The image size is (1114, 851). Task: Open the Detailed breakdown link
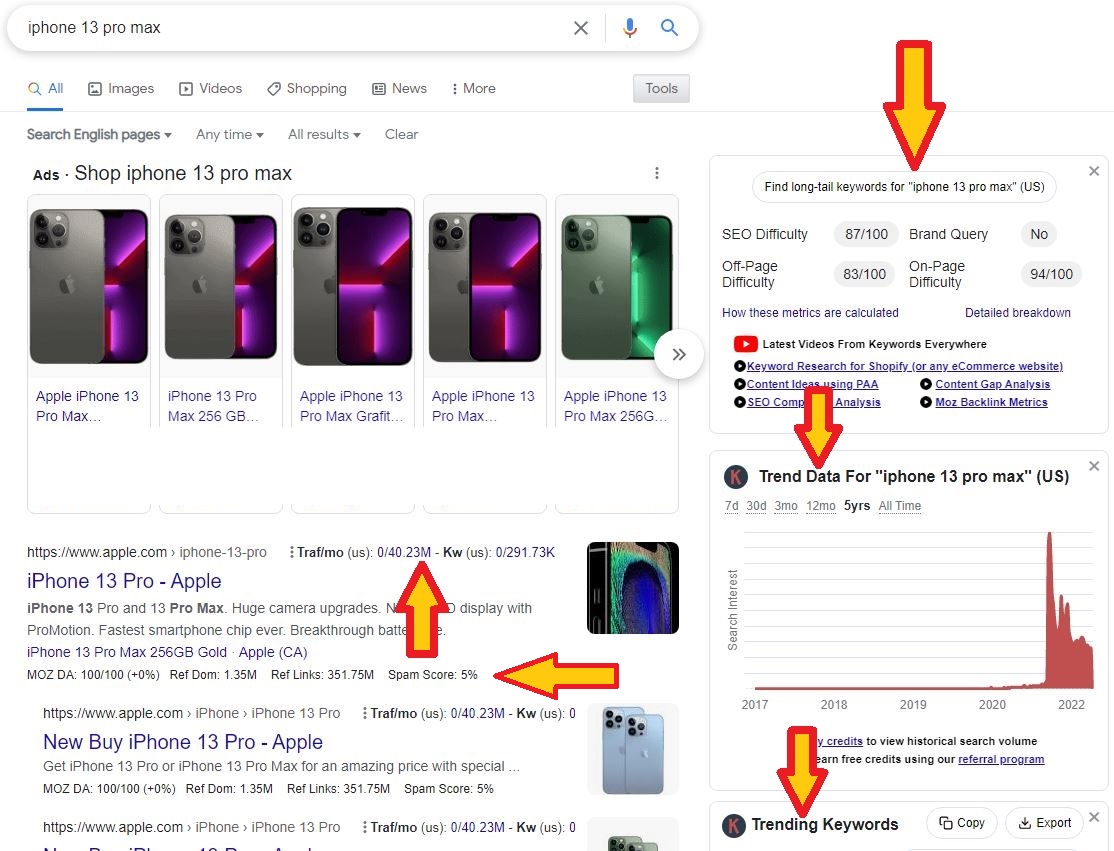click(x=1017, y=313)
